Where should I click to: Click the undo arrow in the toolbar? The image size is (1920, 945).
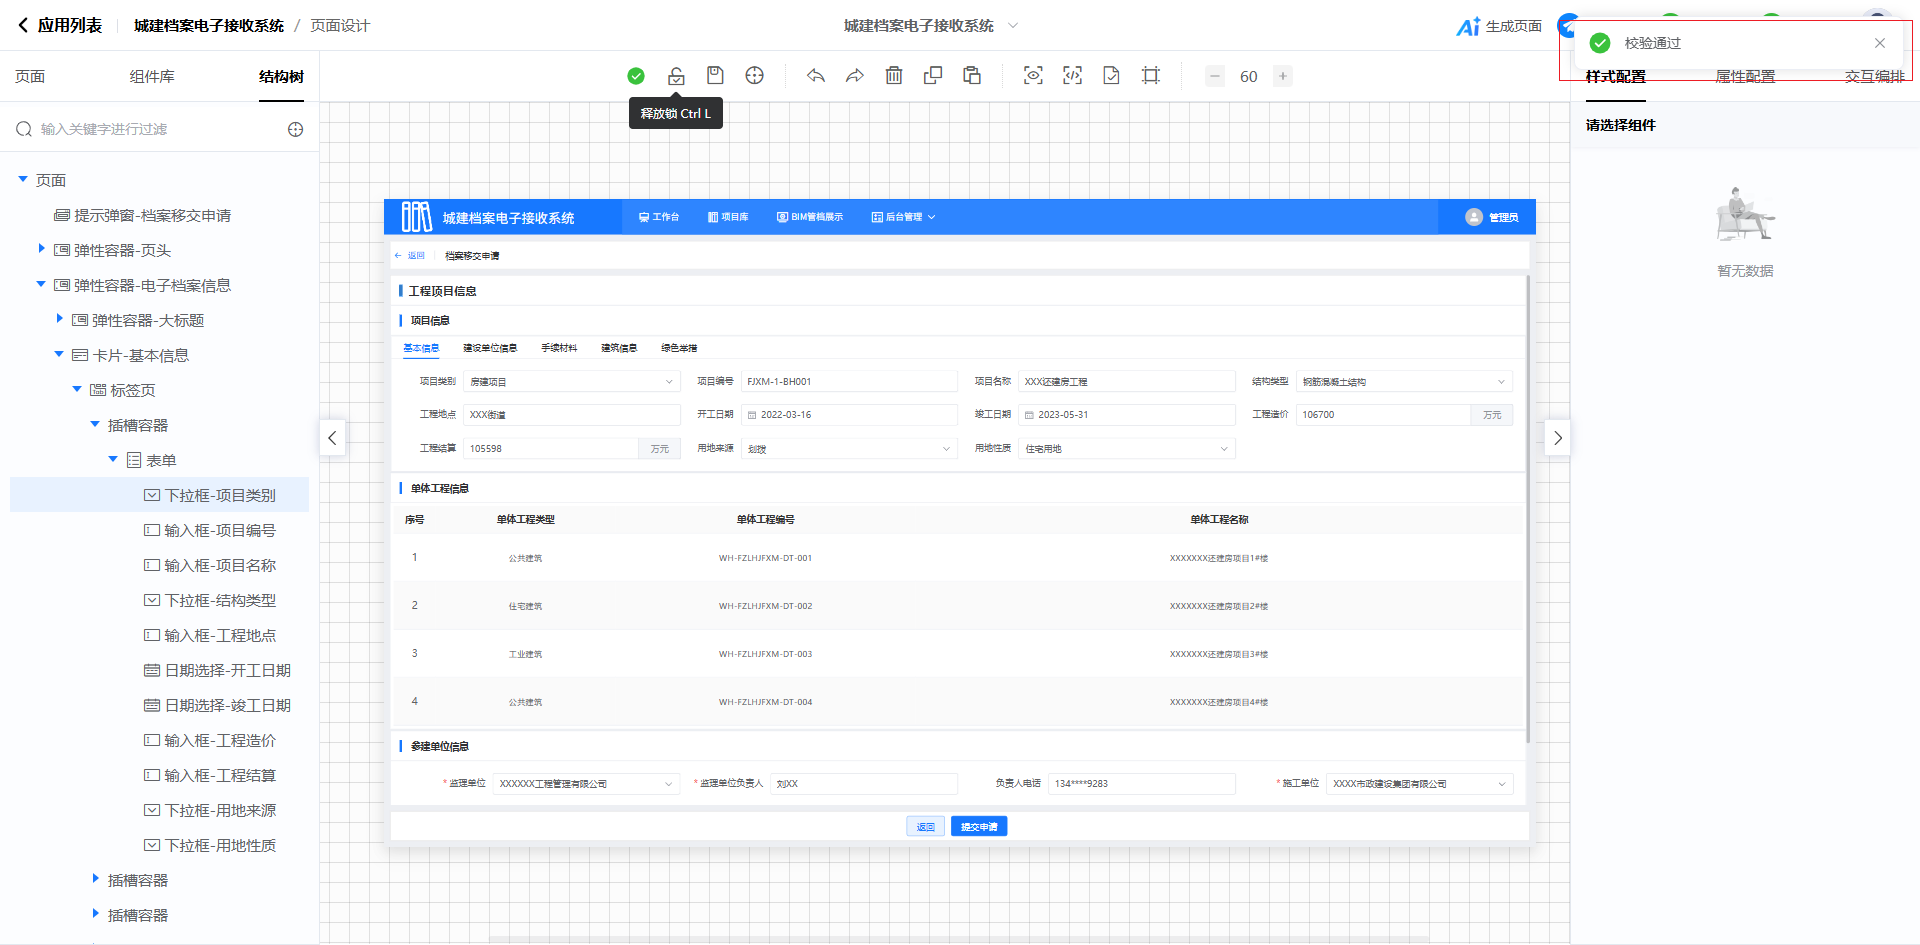pyautogui.click(x=816, y=76)
